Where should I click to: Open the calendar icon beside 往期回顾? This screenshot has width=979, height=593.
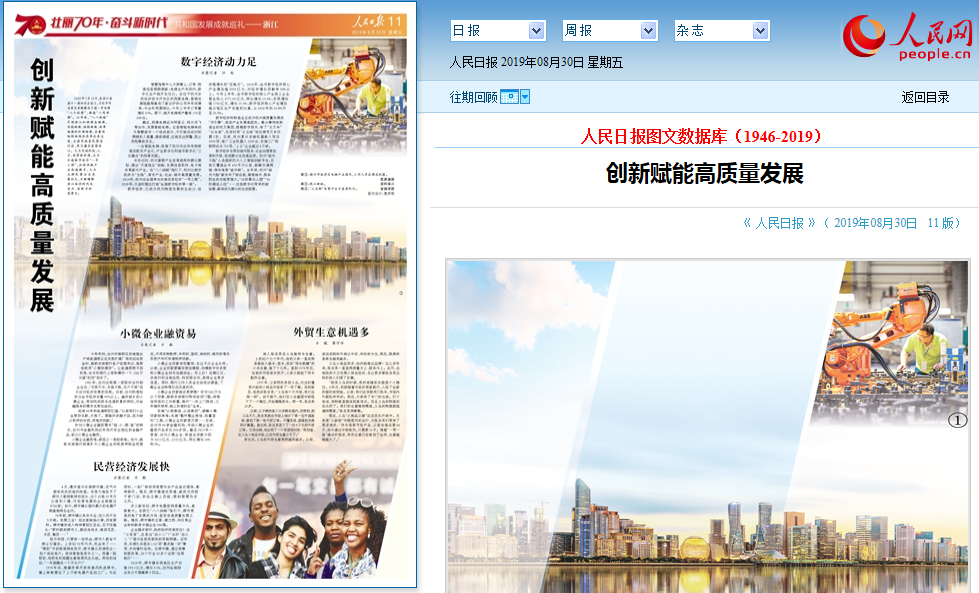point(508,97)
